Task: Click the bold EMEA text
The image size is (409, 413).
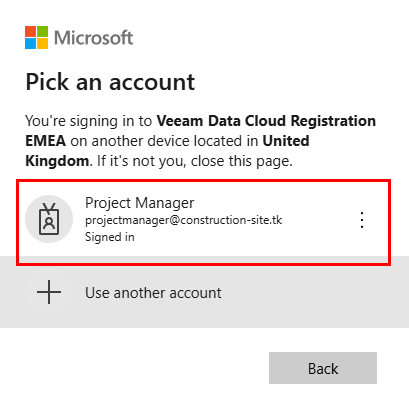Action: coord(46,141)
